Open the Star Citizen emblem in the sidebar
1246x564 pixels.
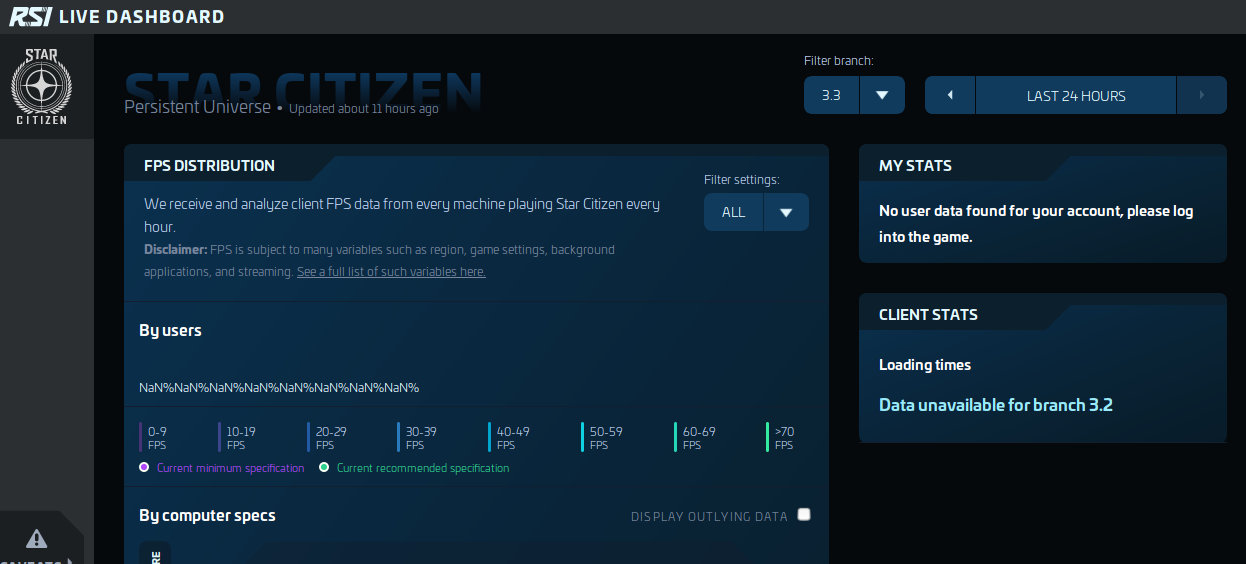click(41, 87)
